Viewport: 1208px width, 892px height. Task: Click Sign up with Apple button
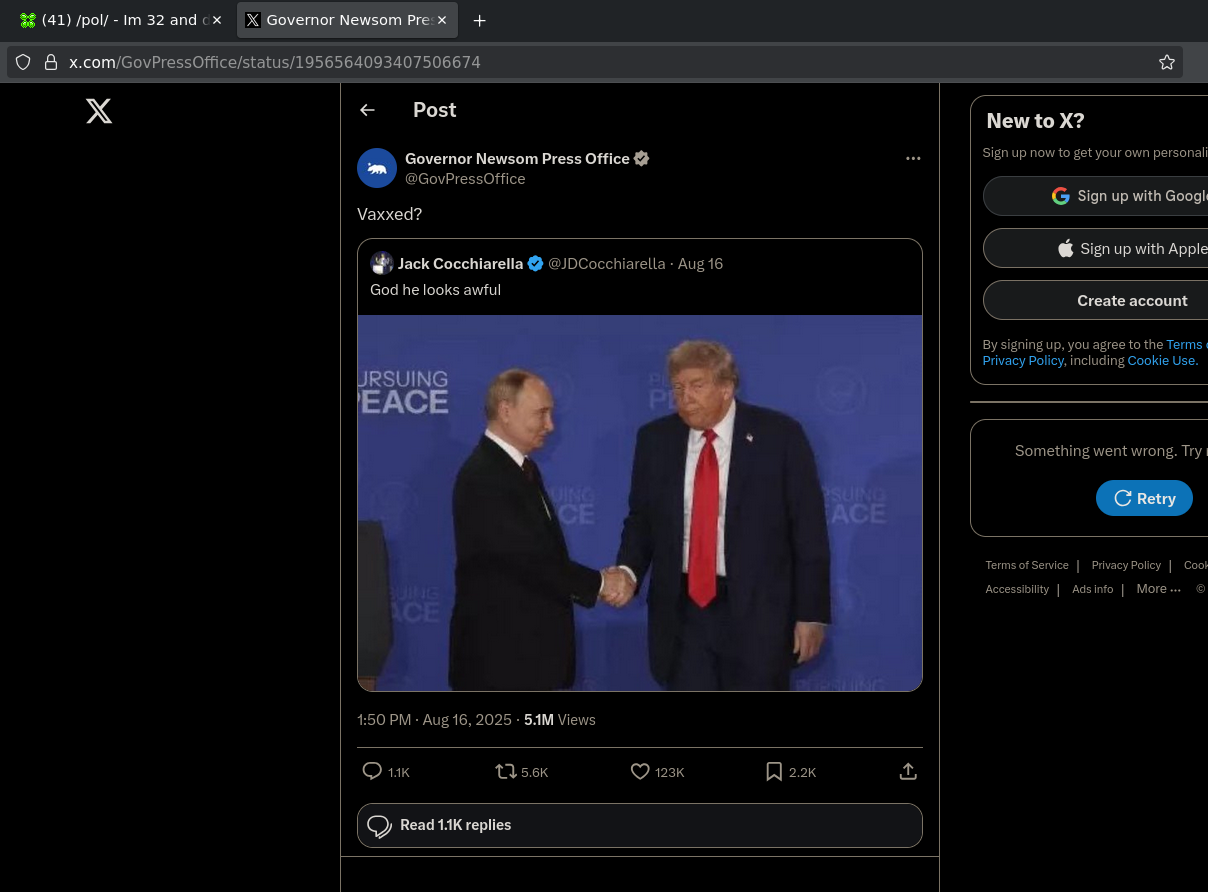click(x=1096, y=248)
